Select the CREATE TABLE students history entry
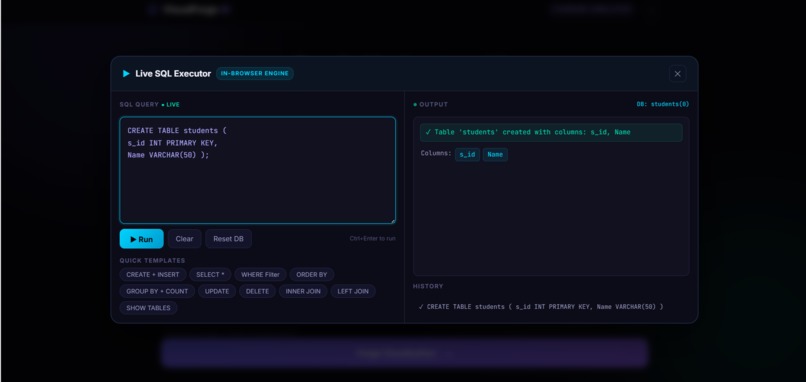Screen dimensions: 806x382 (551, 307)
